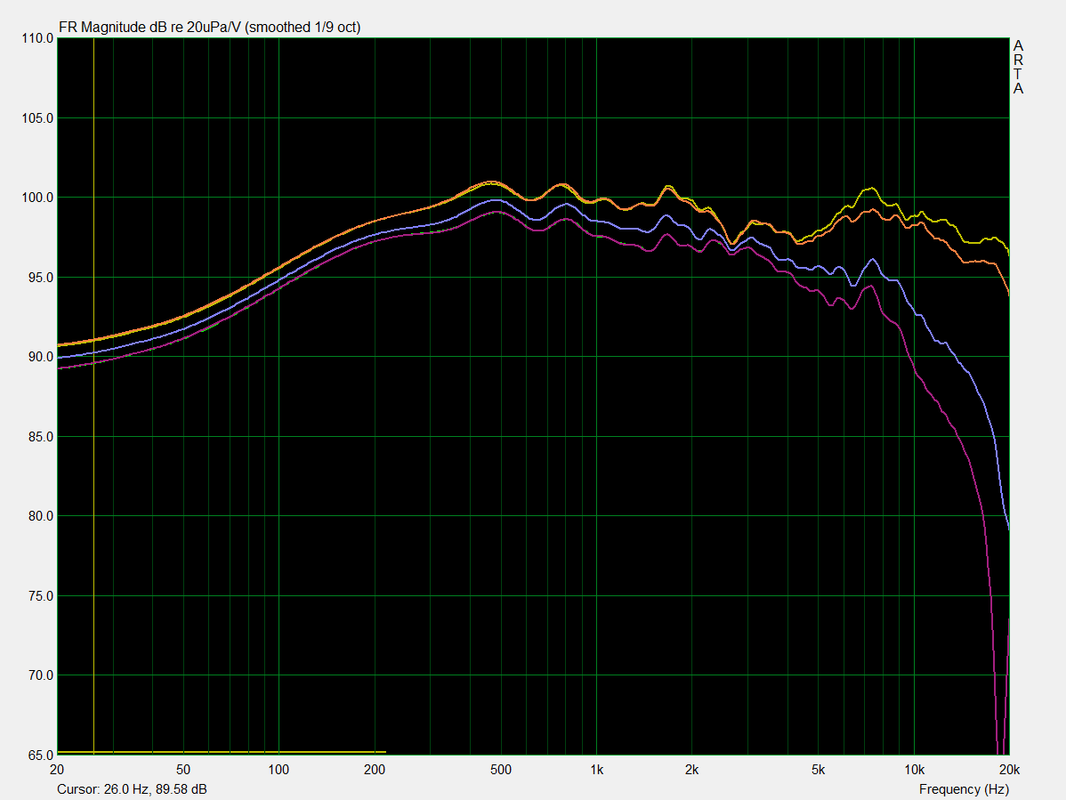
Task: Click the 200 Hz frequency axis label
Action: tap(375, 770)
